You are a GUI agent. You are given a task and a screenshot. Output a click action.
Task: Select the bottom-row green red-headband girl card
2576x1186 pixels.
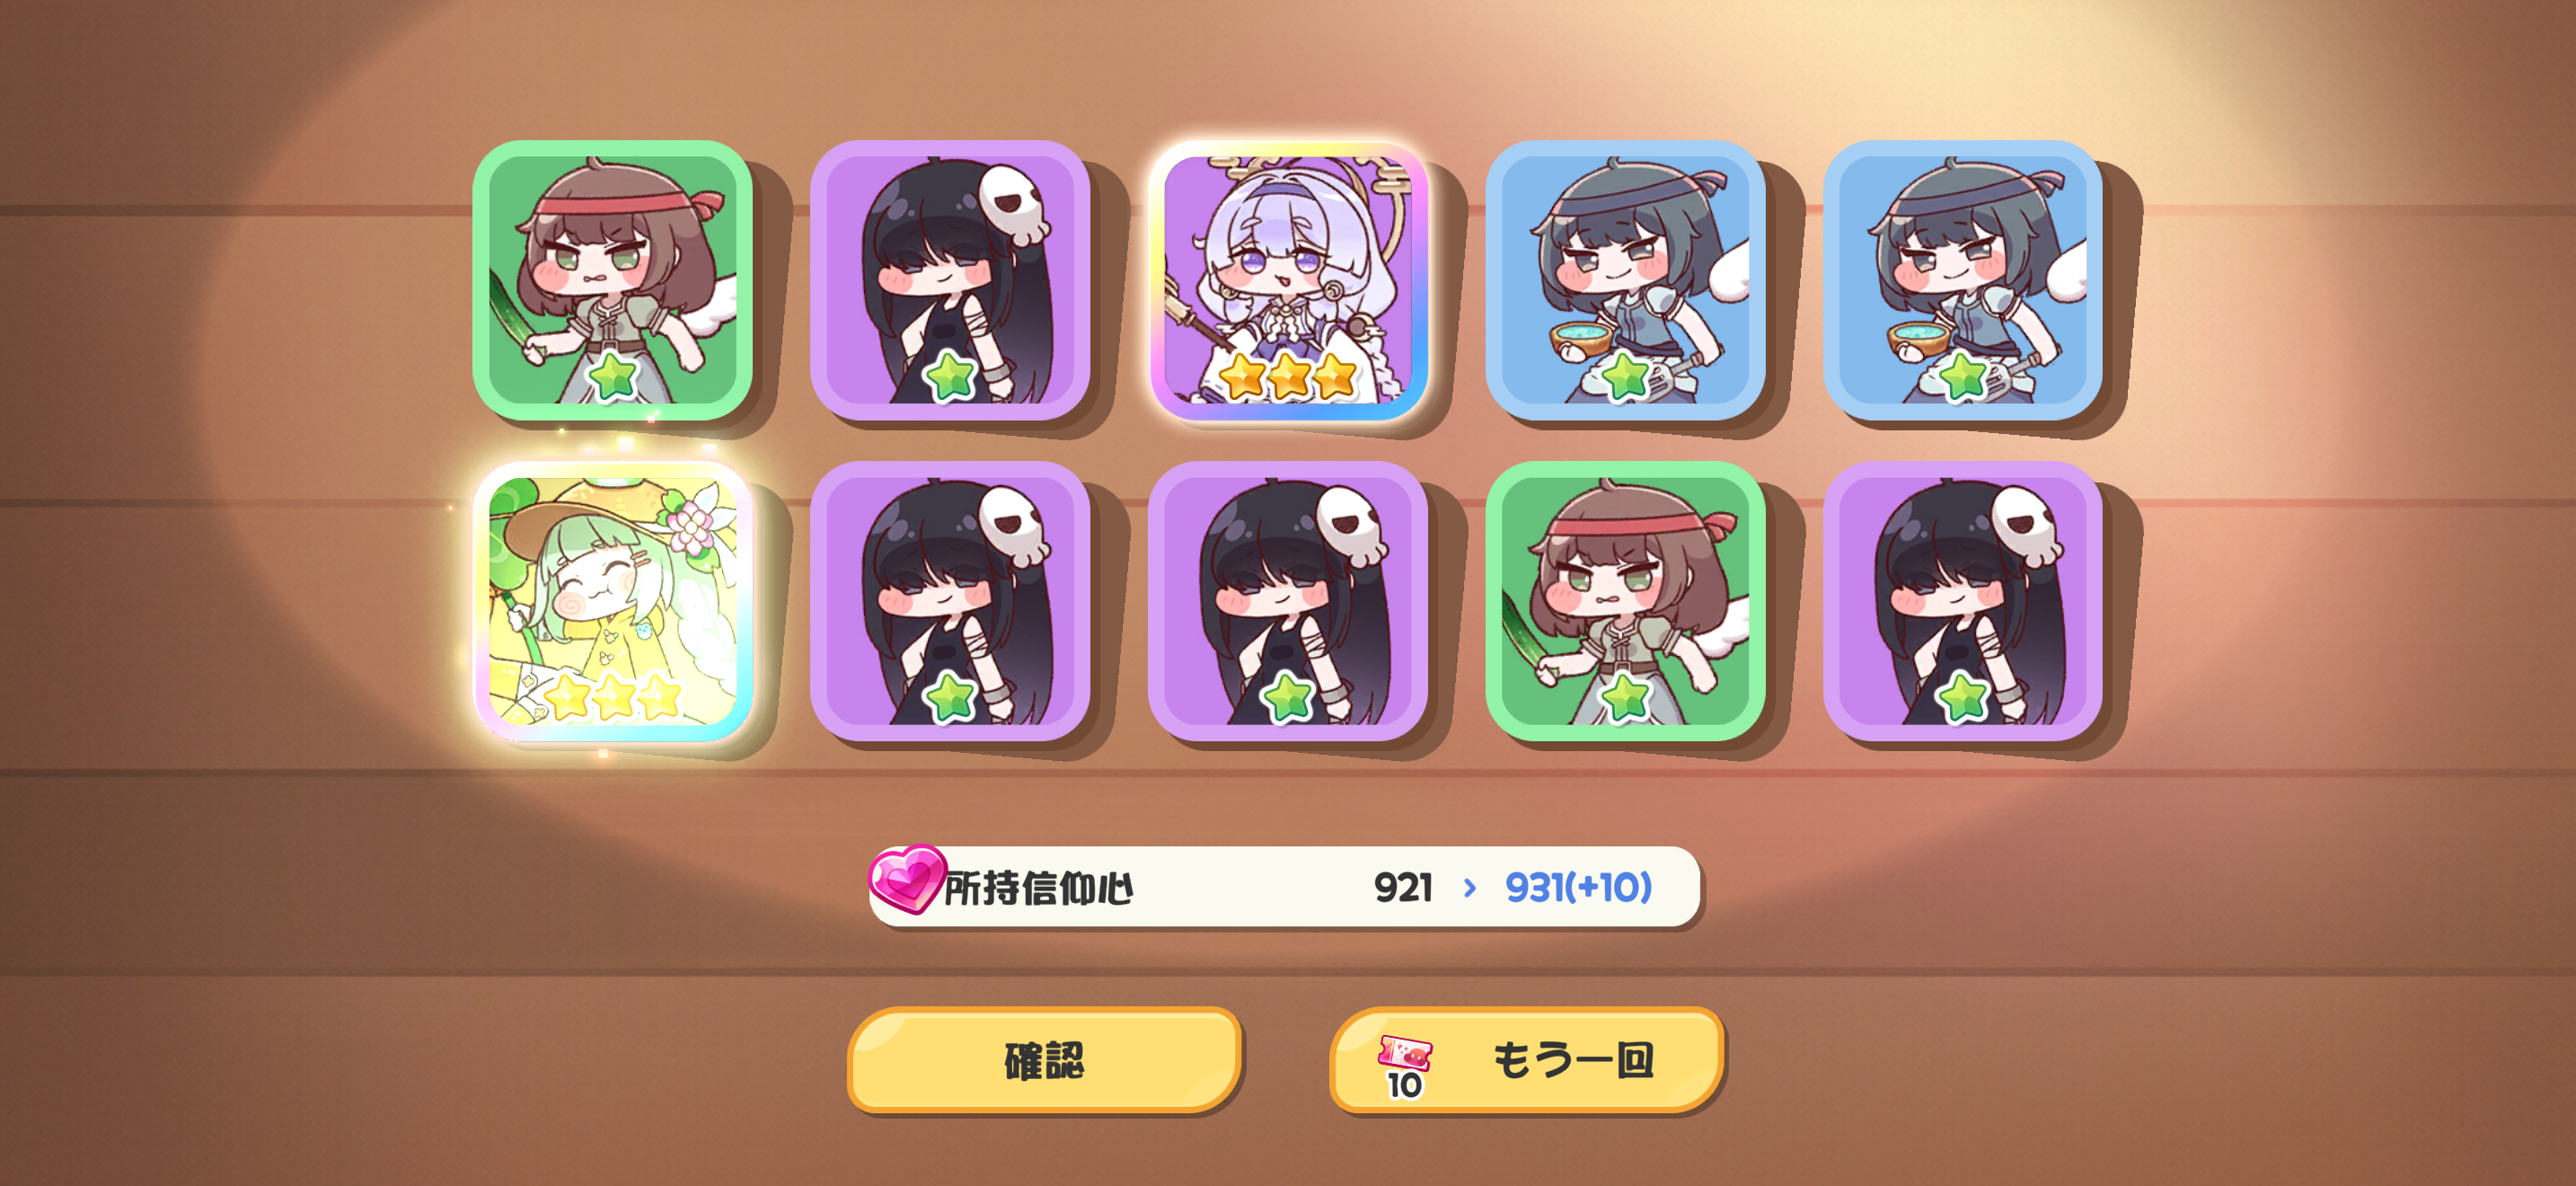1626,602
